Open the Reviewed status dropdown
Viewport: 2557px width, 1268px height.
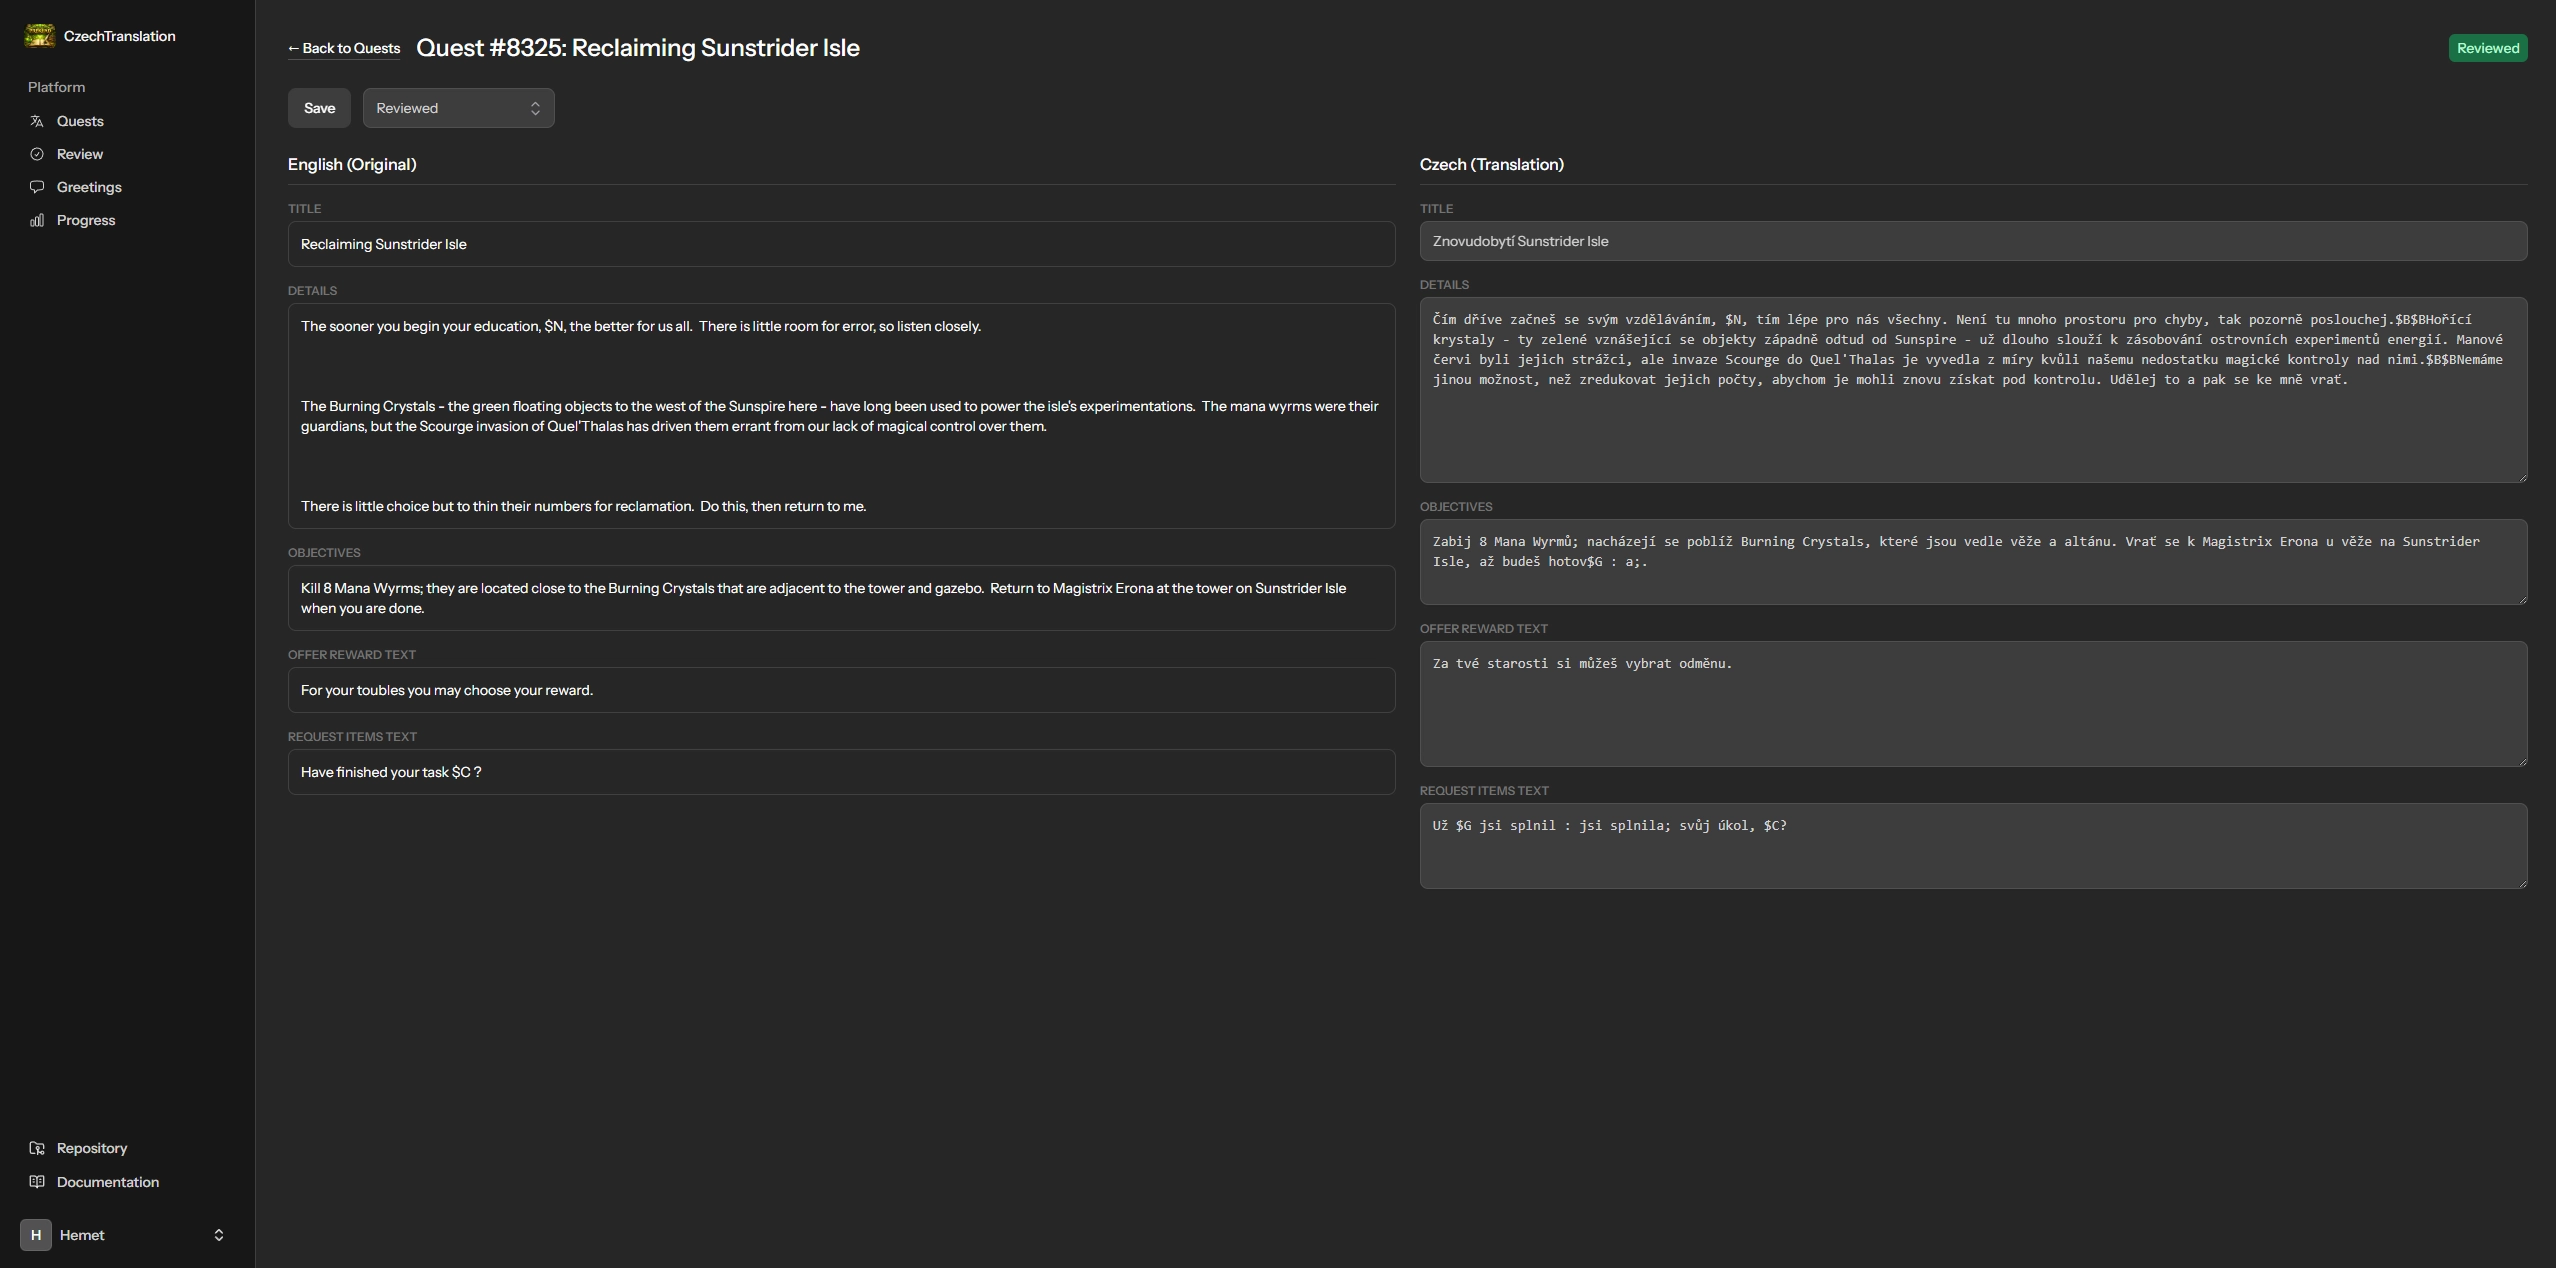458,108
